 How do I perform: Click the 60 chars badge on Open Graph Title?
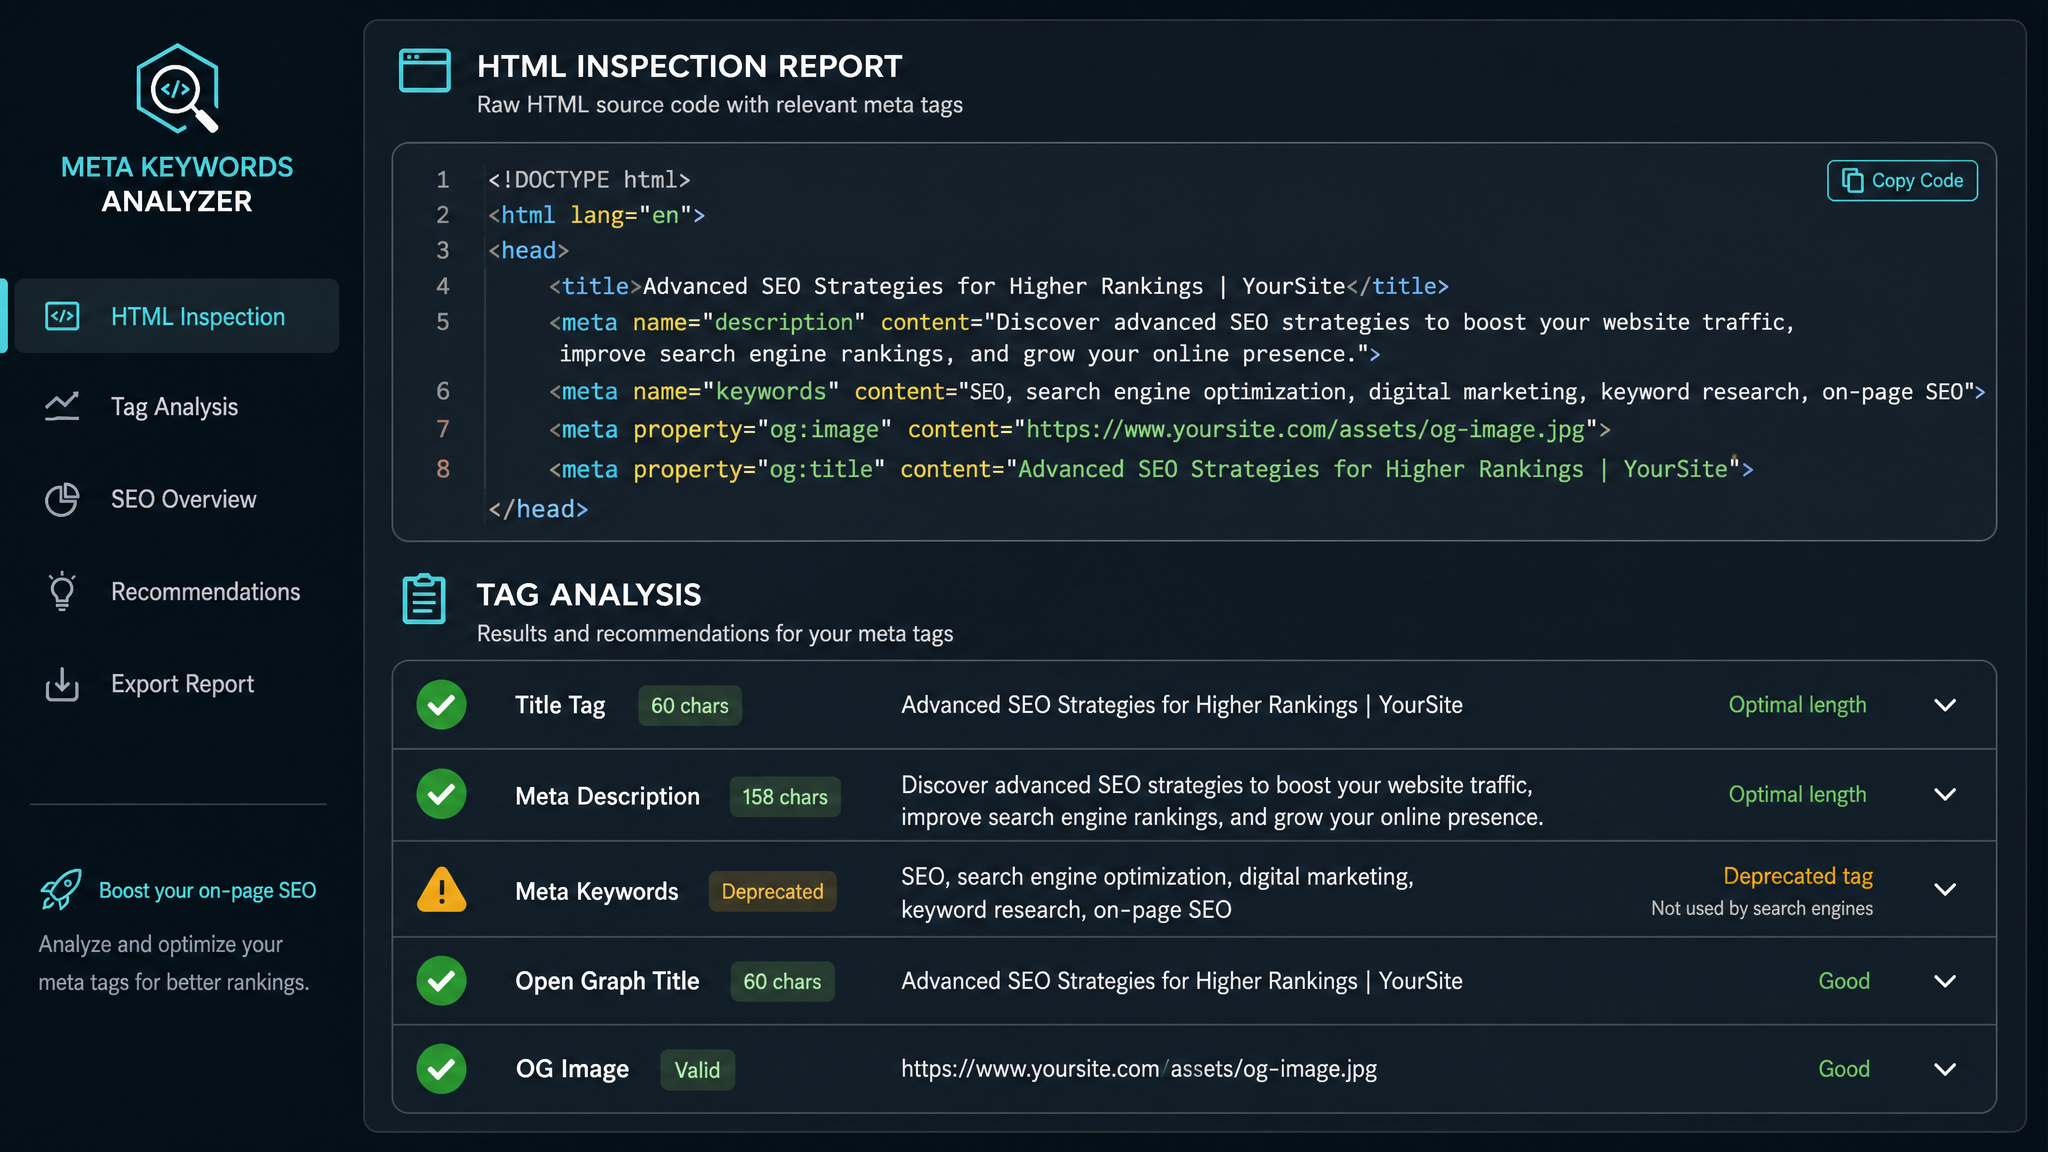782,982
